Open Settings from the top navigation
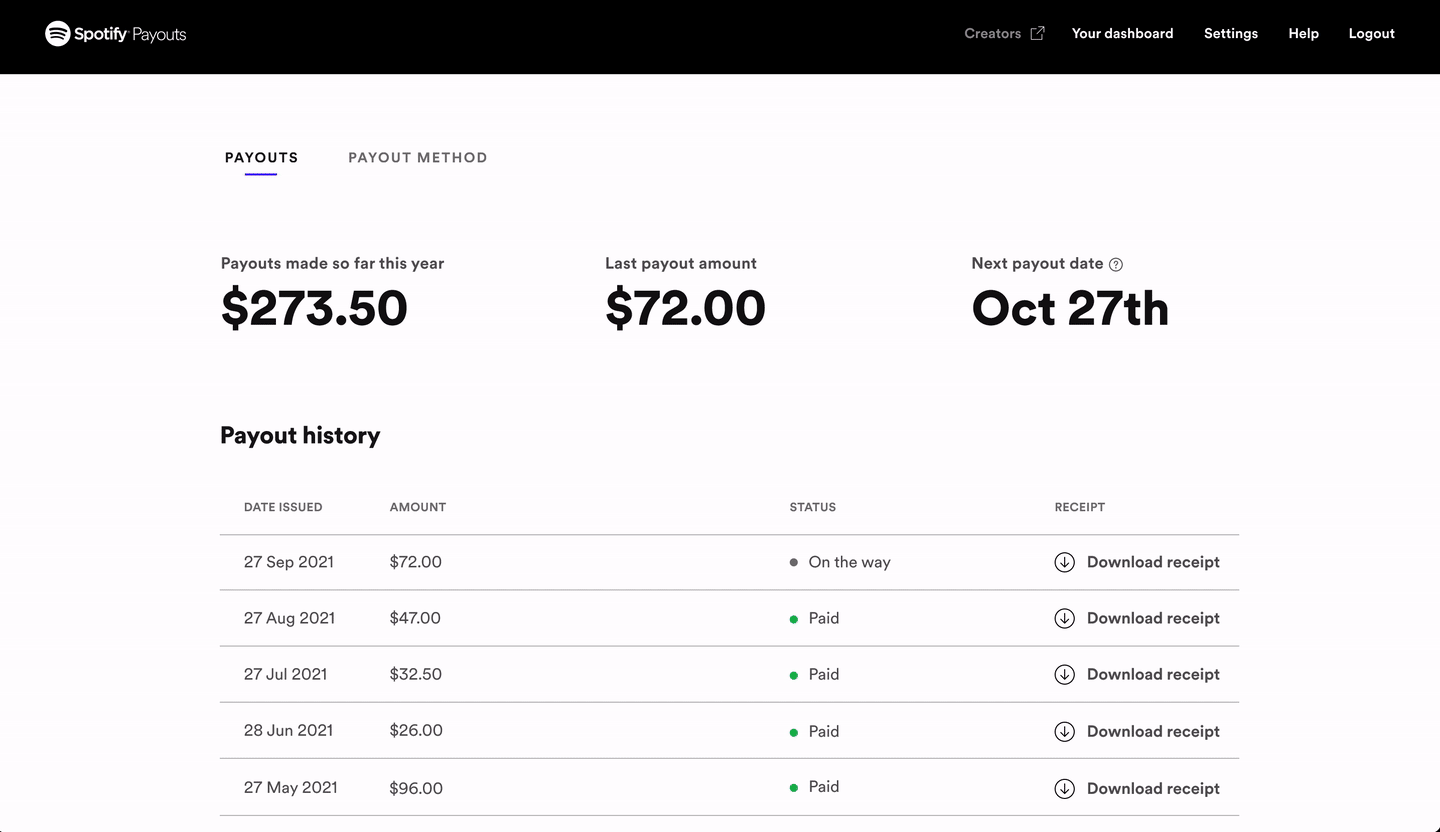The image size is (1440, 832). click(x=1230, y=34)
